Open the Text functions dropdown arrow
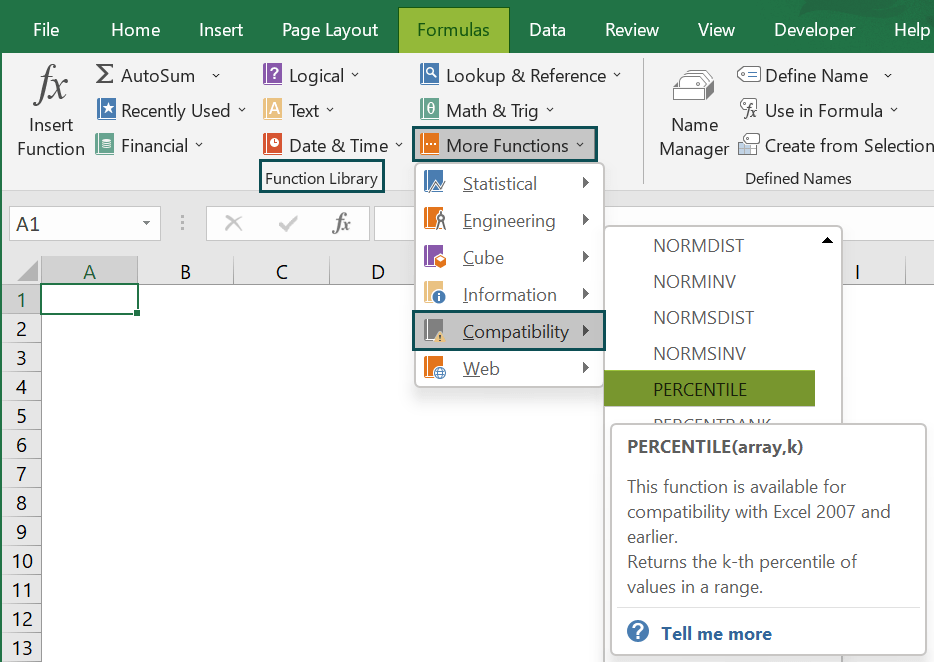Image resolution: width=934 pixels, height=662 pixels. 330,110
